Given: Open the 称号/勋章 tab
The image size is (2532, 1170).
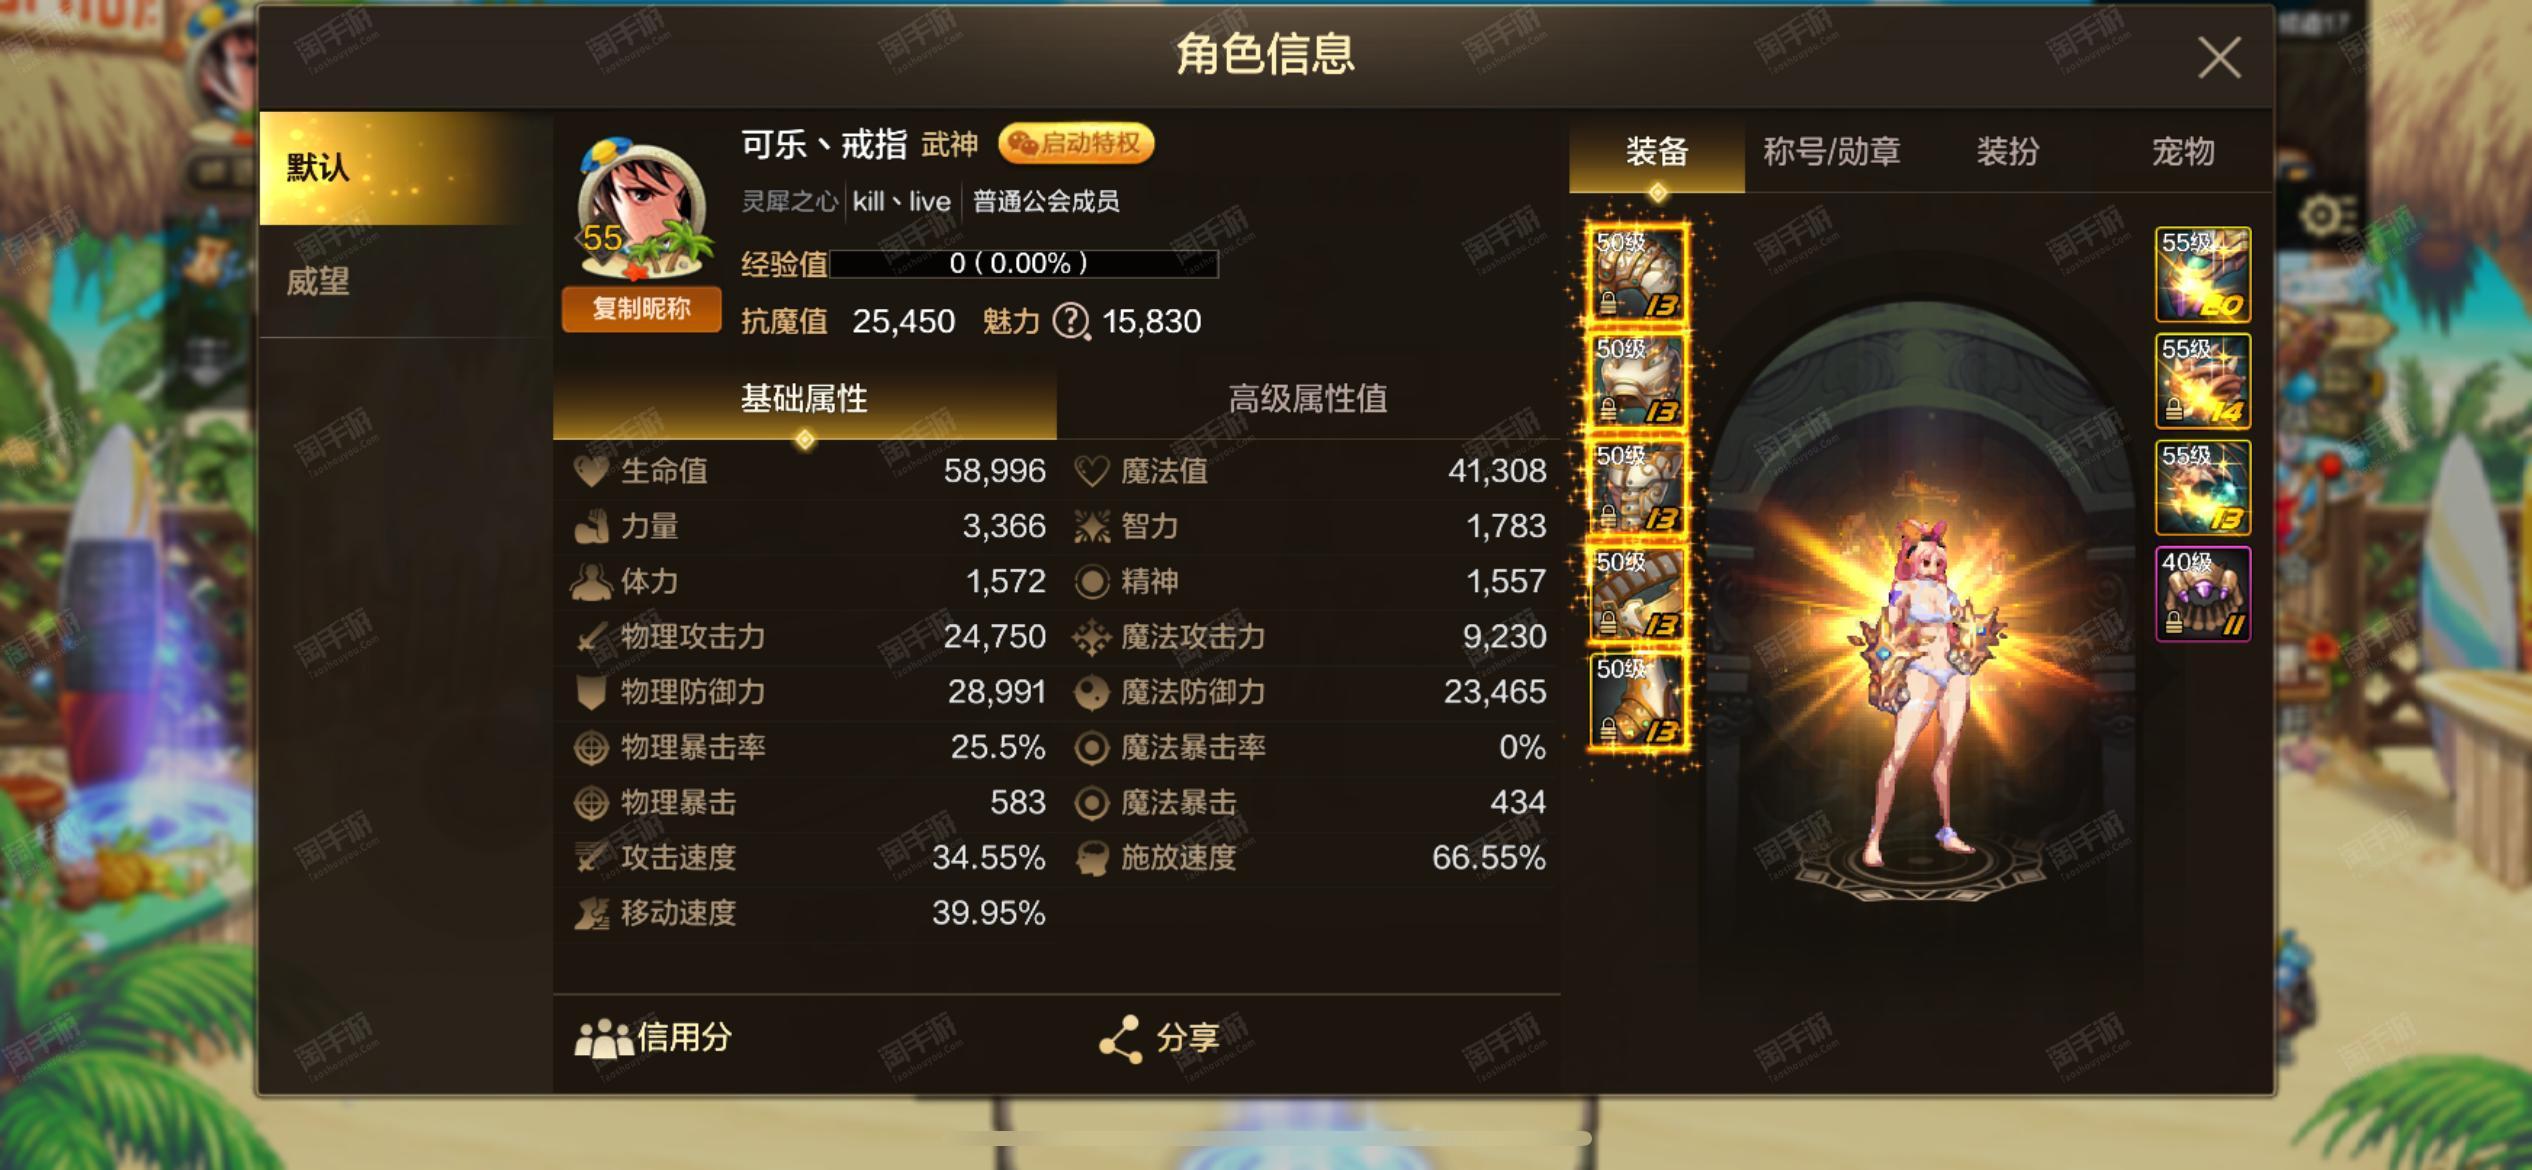Looking at the screenshot, I should (x=1832, y=152).
